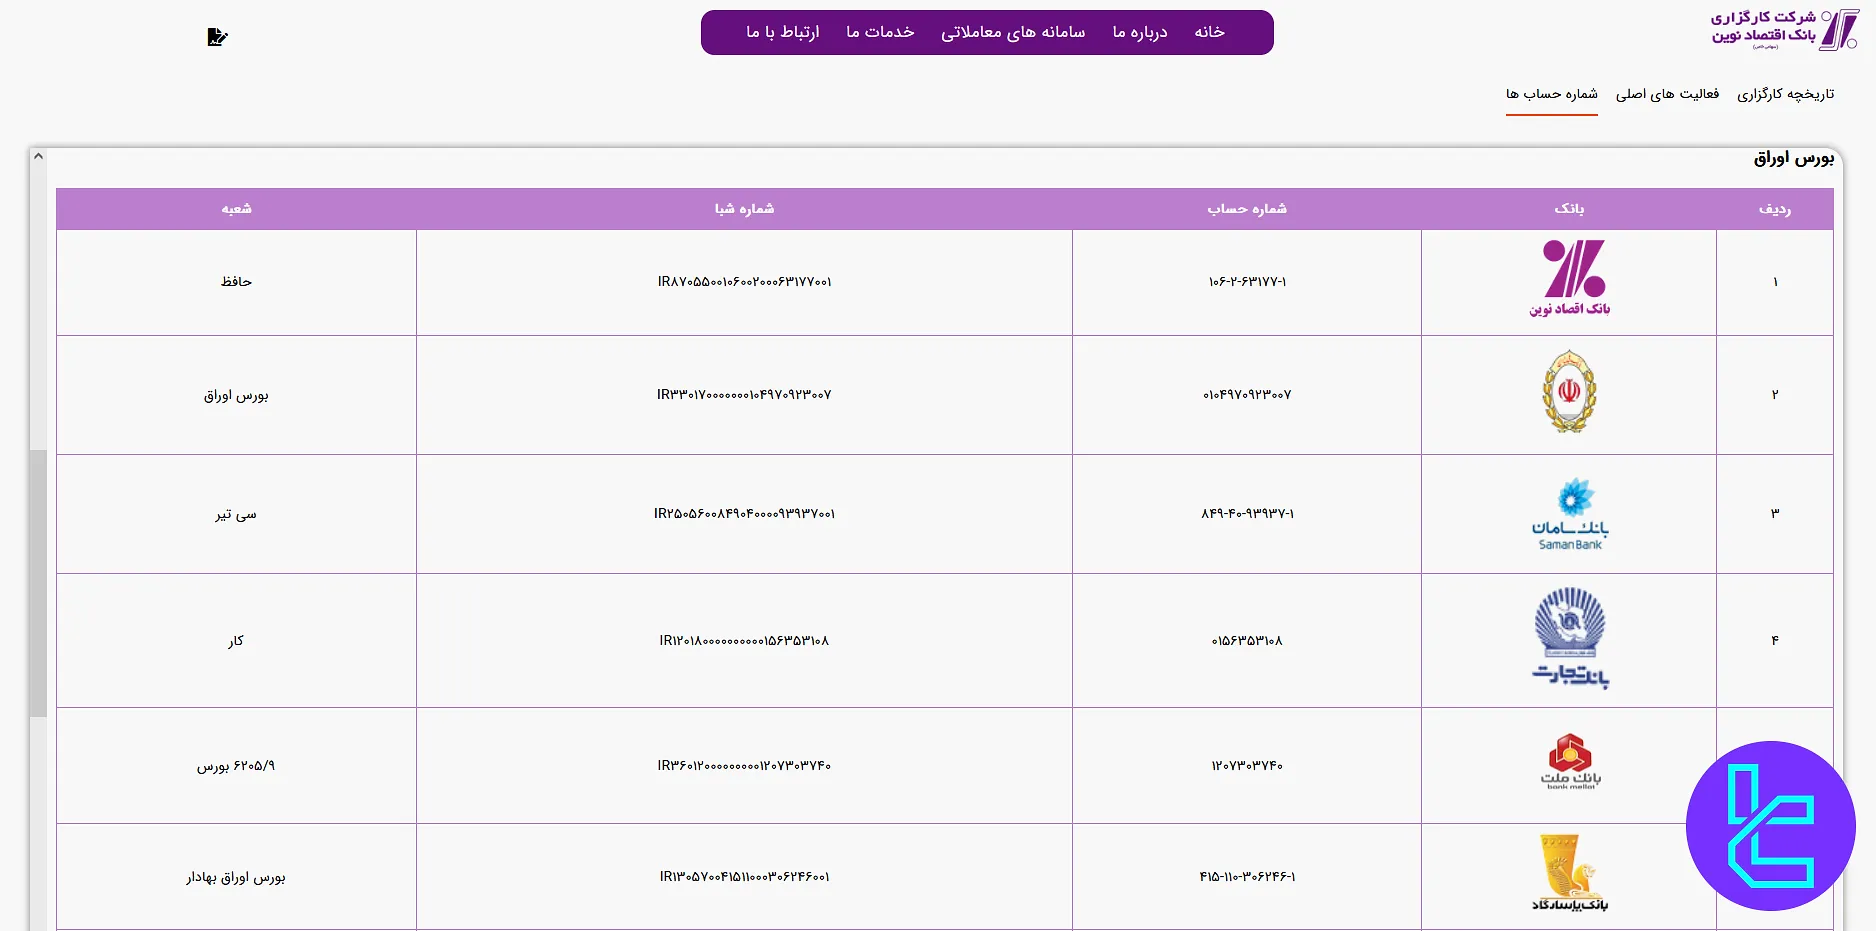Open the خدمات ما menu
This screenshot has width=1876, height=931.
tap(880, 32)
